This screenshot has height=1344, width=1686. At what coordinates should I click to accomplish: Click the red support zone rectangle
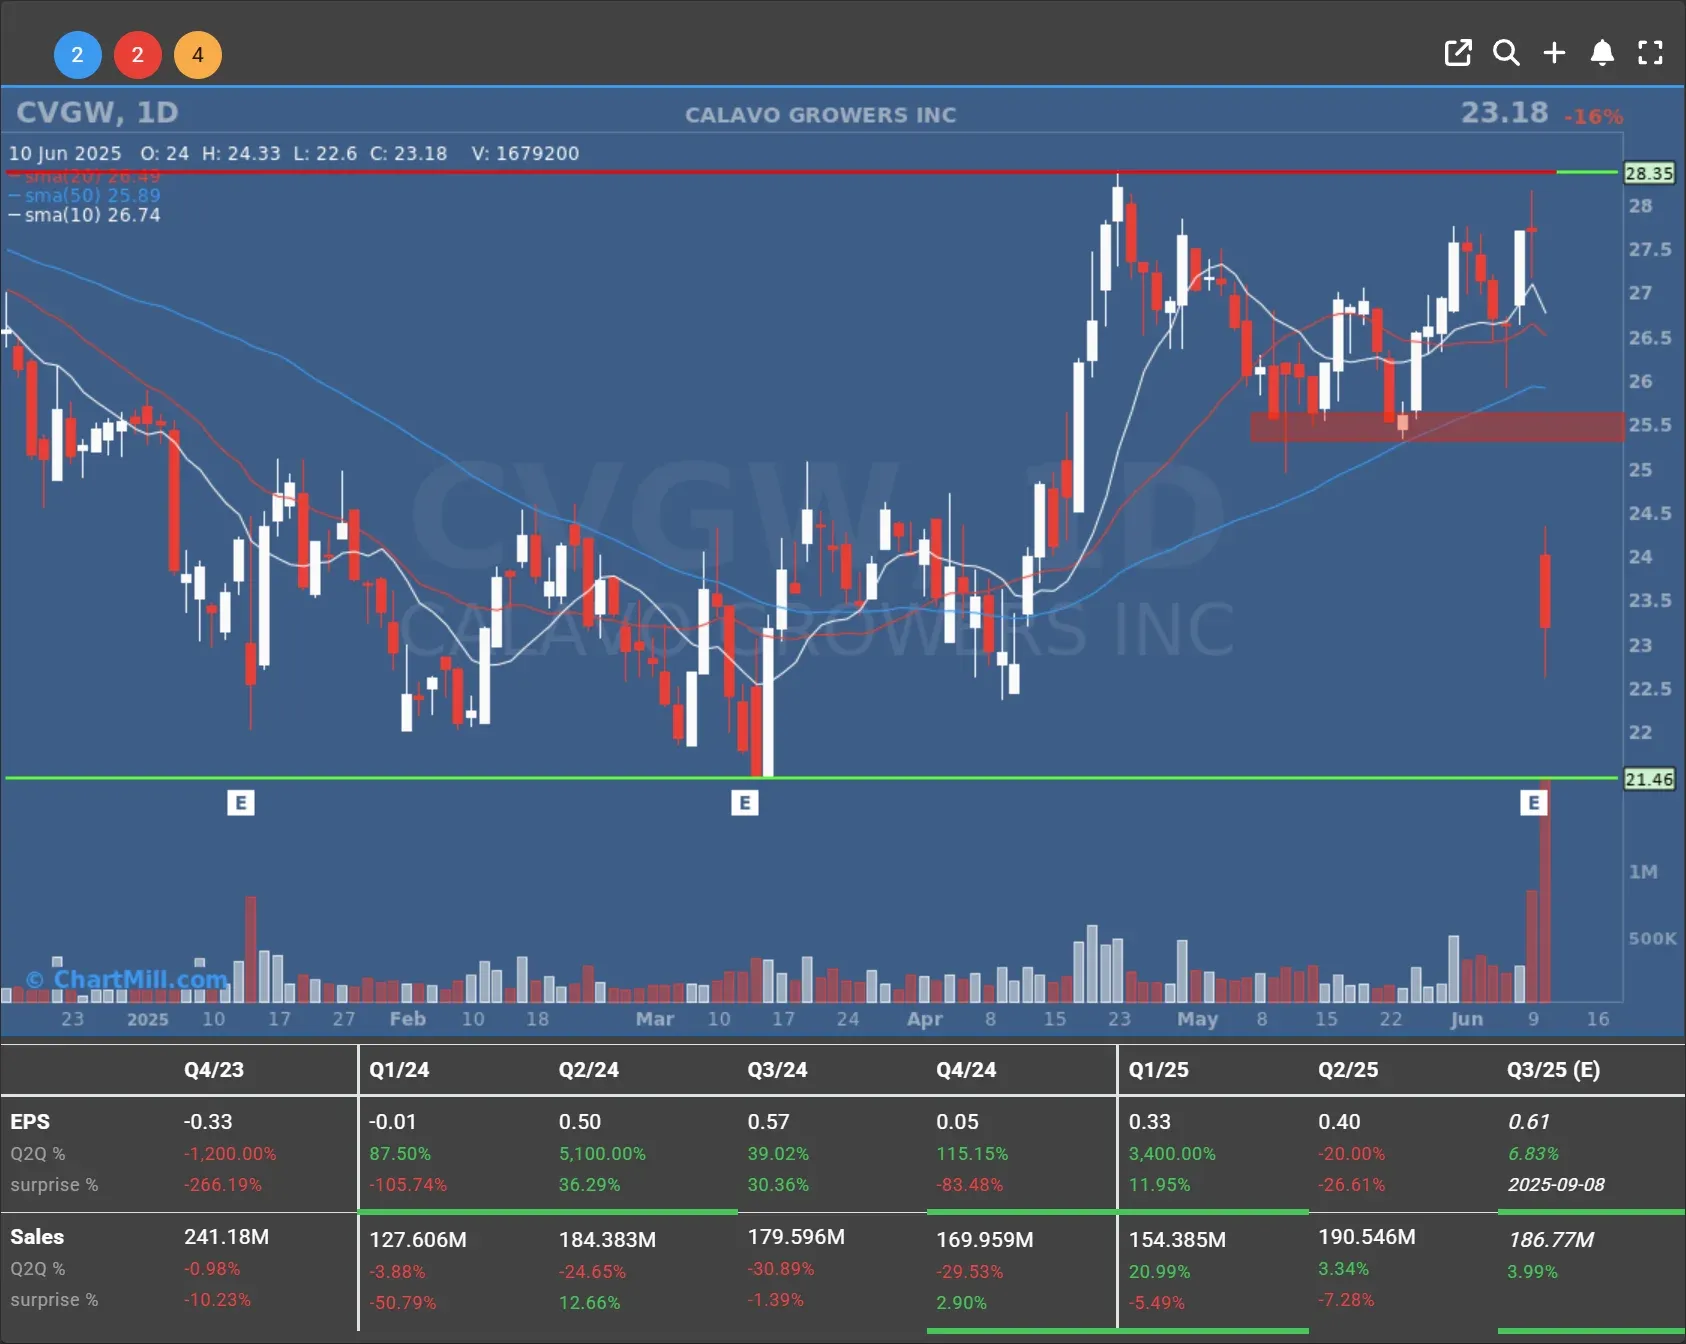pos(1437,427)
